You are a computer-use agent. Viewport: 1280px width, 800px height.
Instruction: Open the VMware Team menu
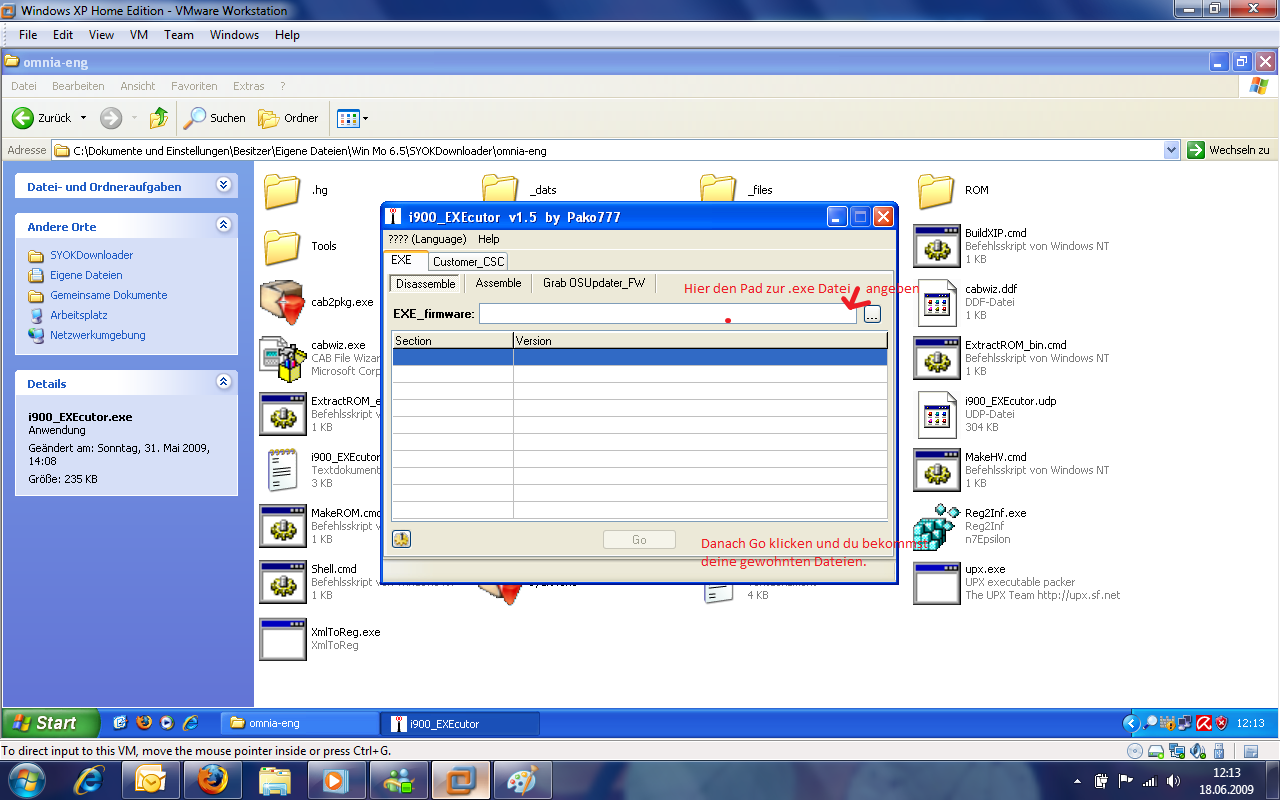(x=179, y=35)
